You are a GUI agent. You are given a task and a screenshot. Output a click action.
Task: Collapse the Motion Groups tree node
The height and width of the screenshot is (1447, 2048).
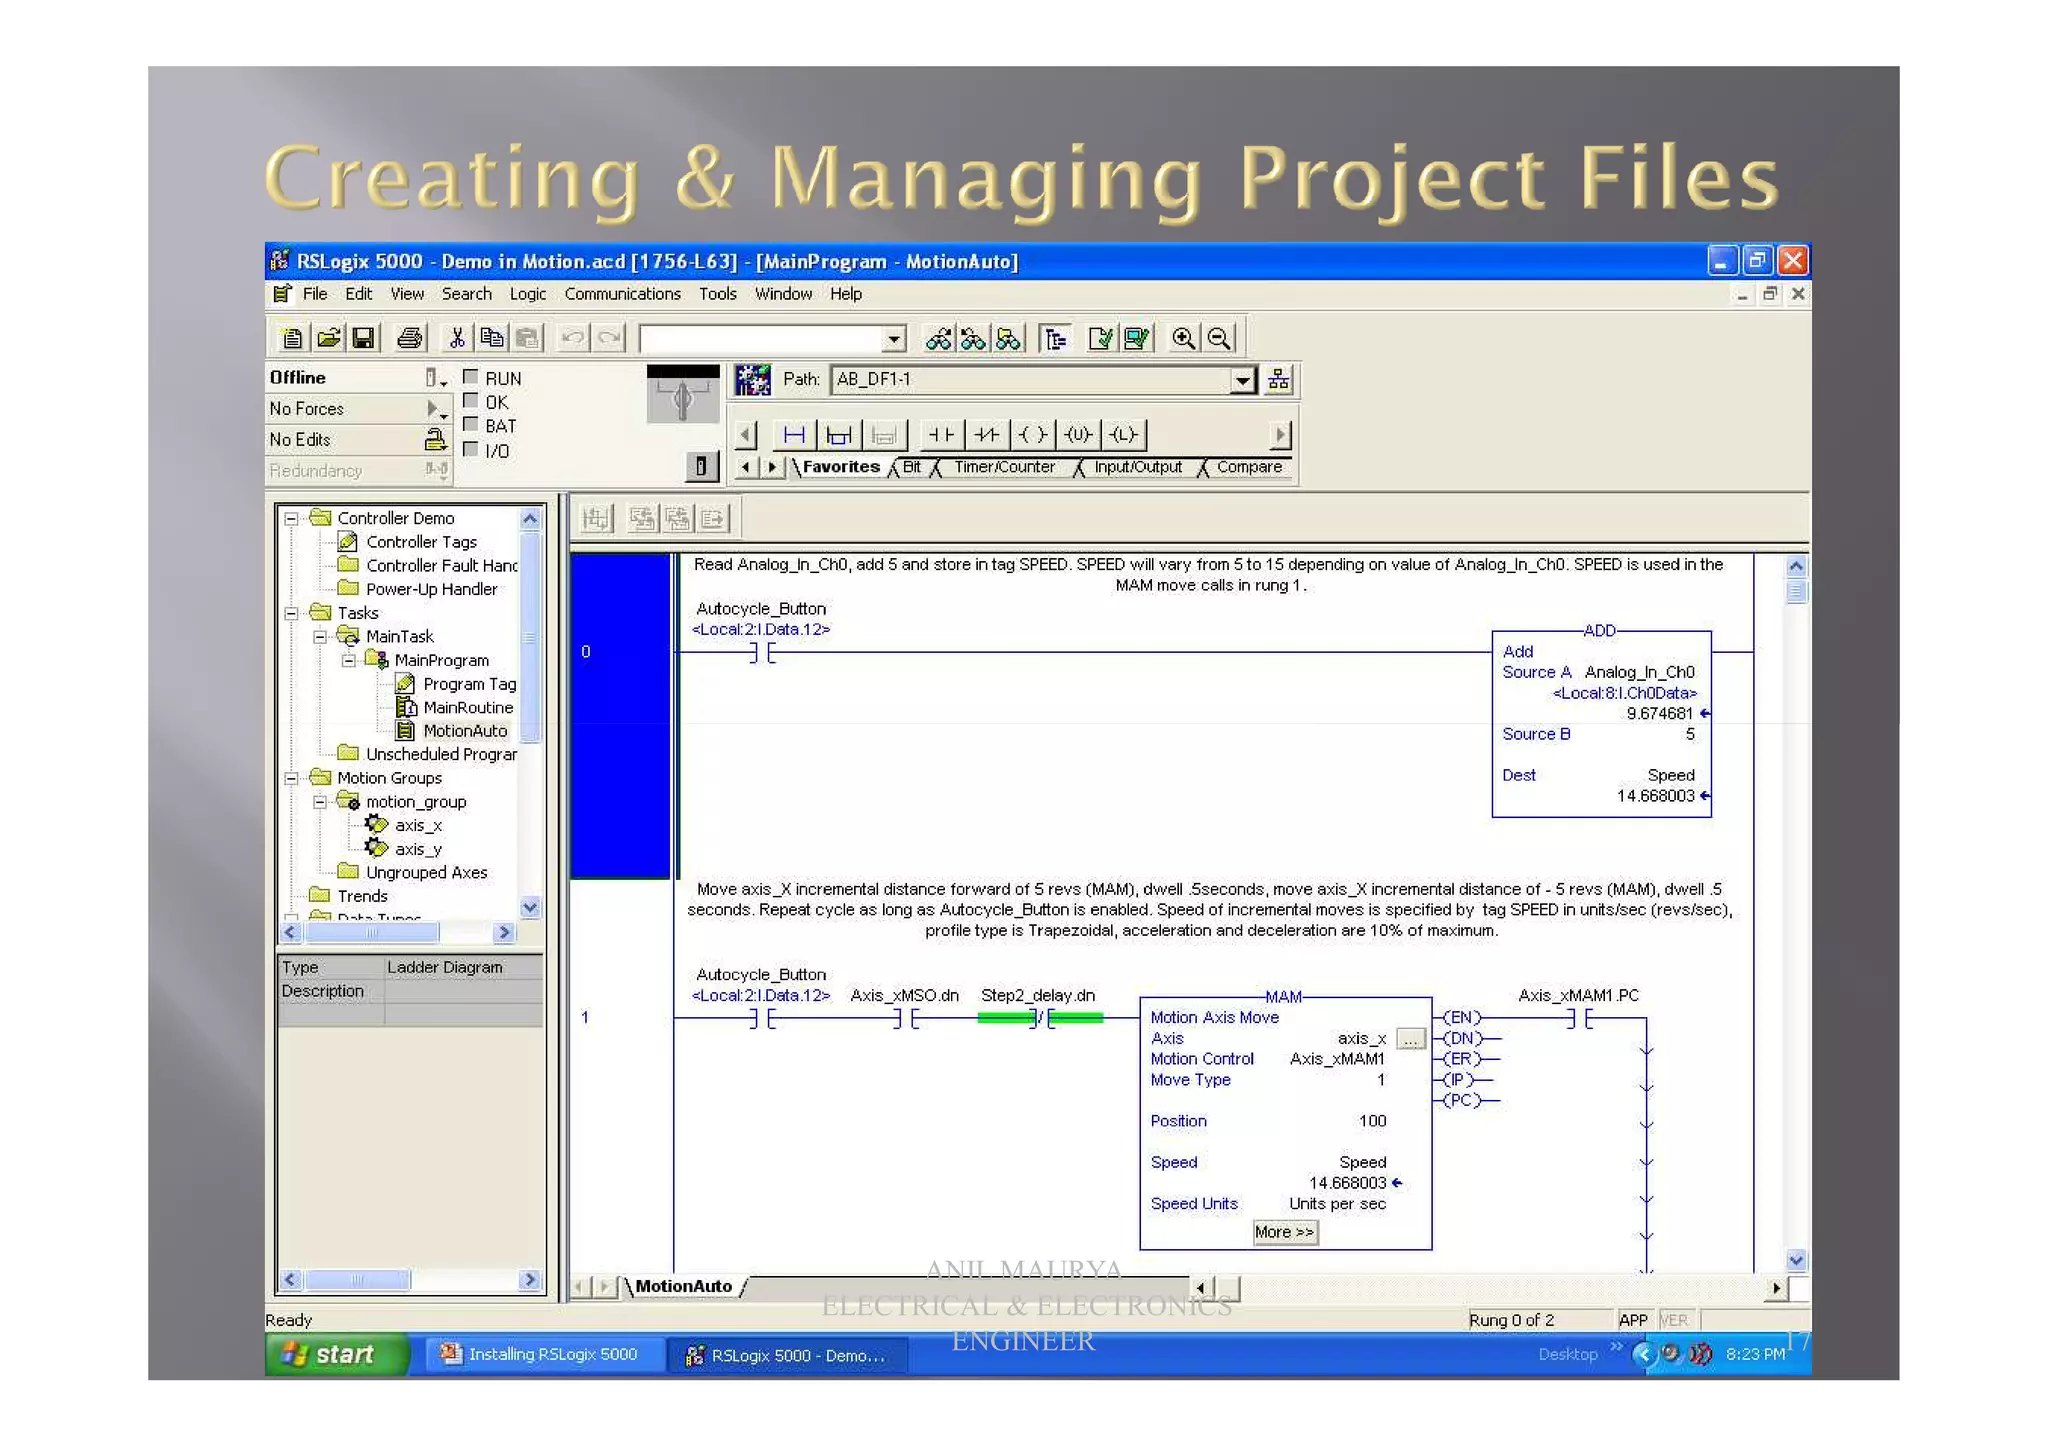tap(291, 778)
